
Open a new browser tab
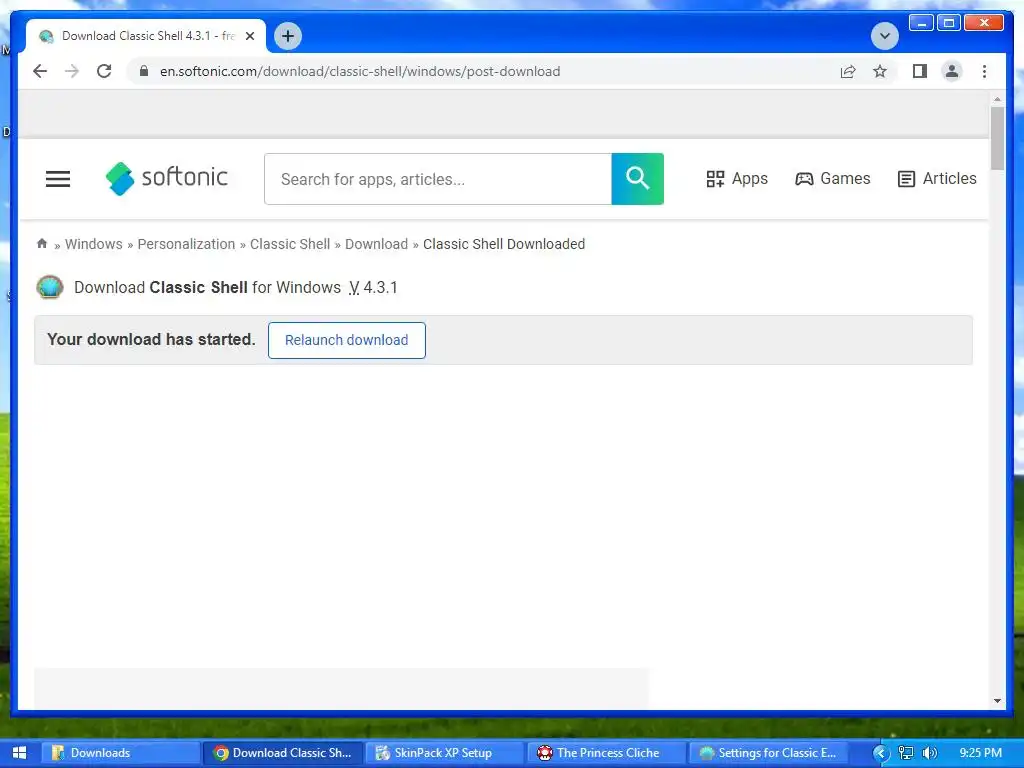[x=287, y=36]
